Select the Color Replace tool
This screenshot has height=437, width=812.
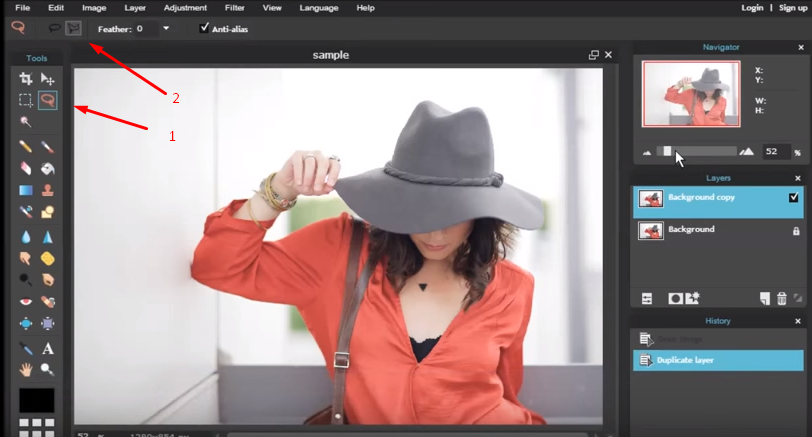(x=25, y=212)
